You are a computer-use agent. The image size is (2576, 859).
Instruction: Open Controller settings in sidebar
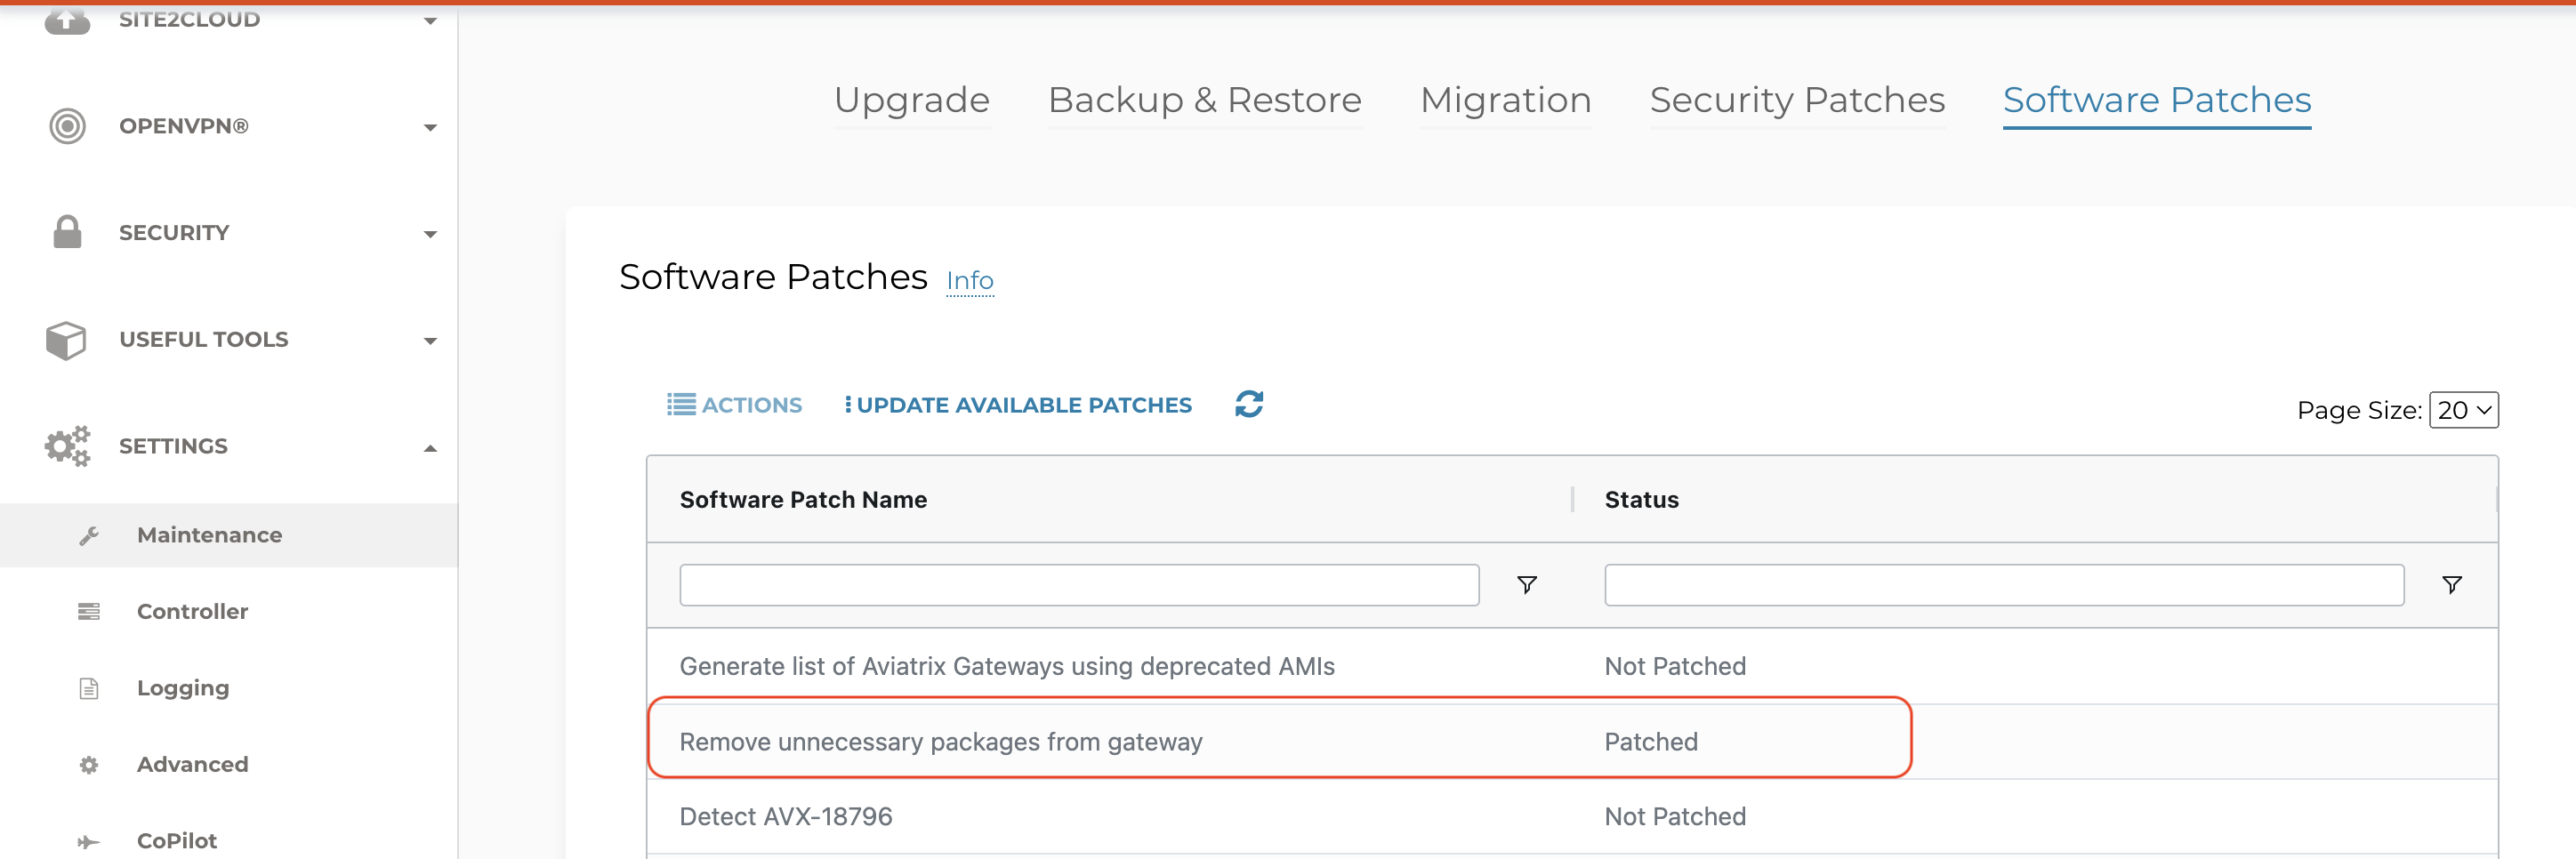click(x=192, y=611)
